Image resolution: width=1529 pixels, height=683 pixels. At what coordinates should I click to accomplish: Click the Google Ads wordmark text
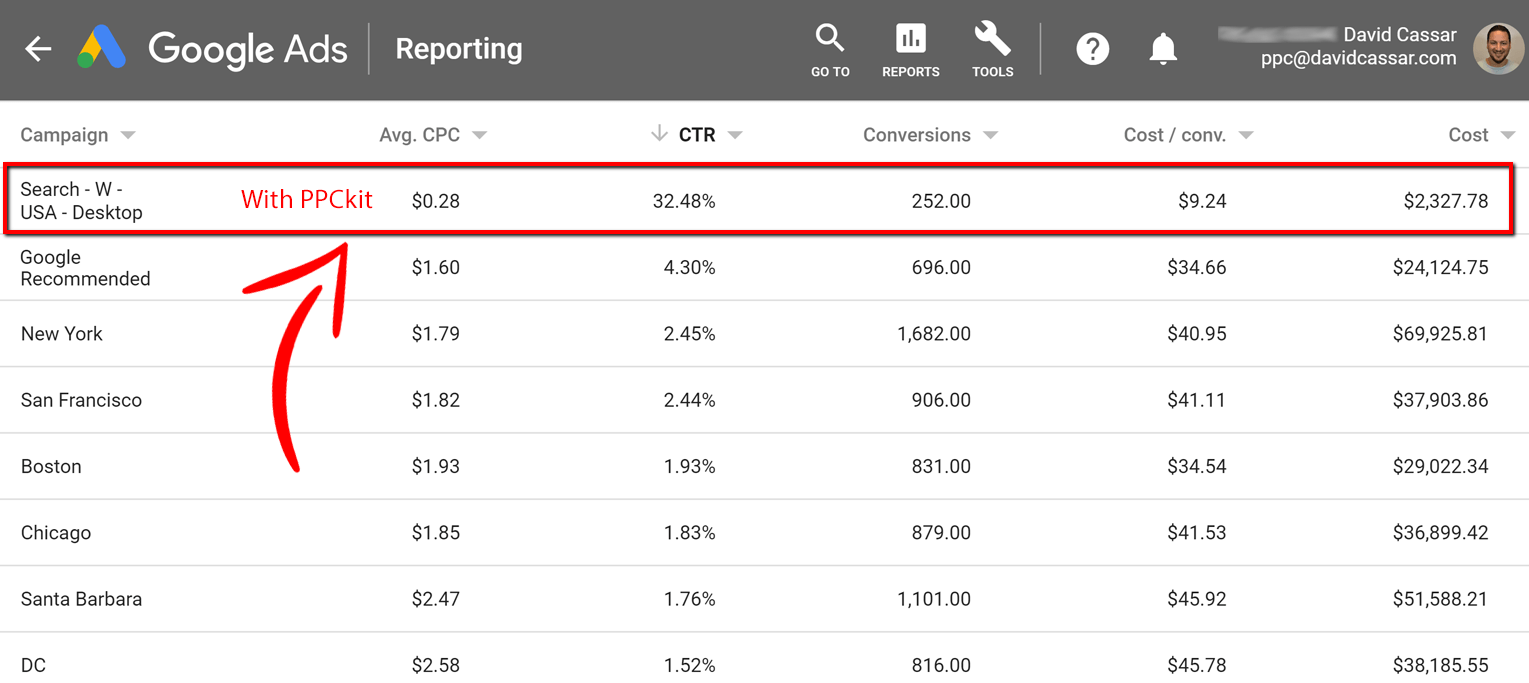(x=248, y=49)
